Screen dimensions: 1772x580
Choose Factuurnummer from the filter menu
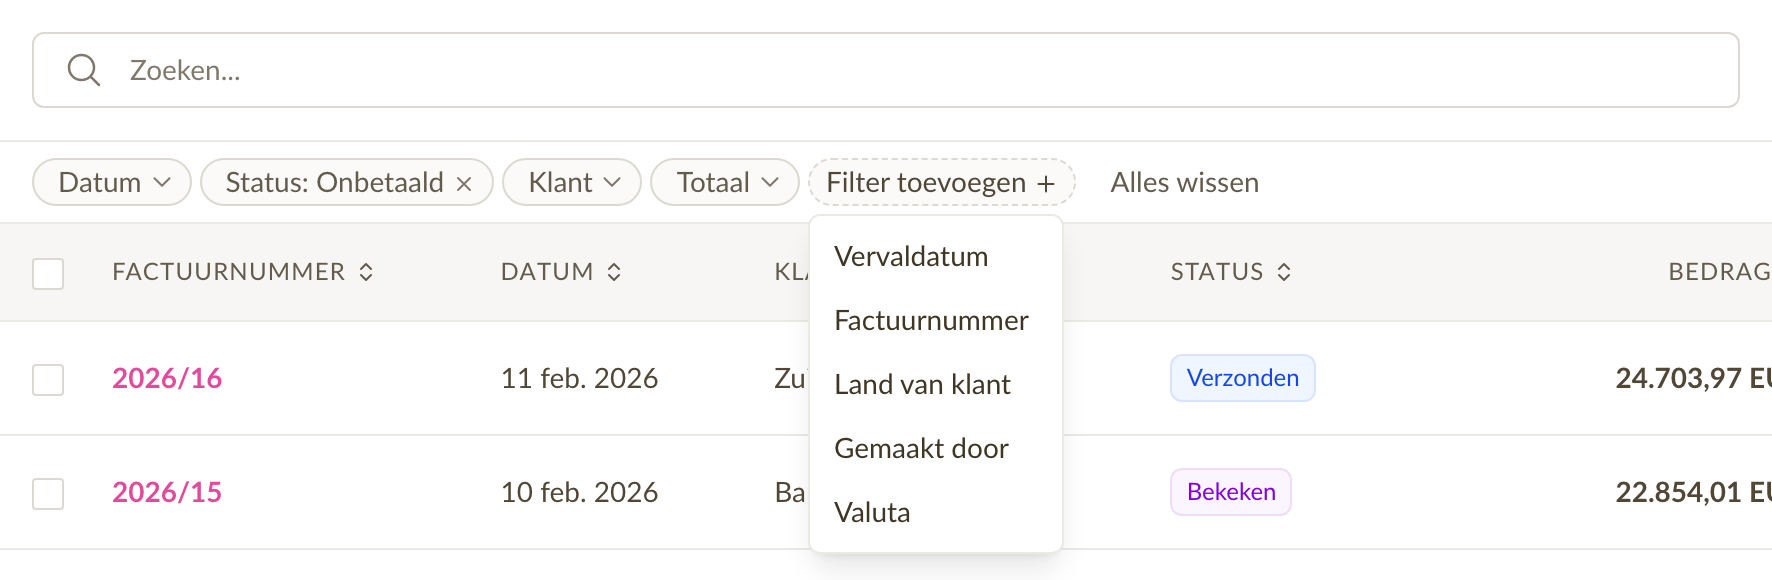pos(936,320)
